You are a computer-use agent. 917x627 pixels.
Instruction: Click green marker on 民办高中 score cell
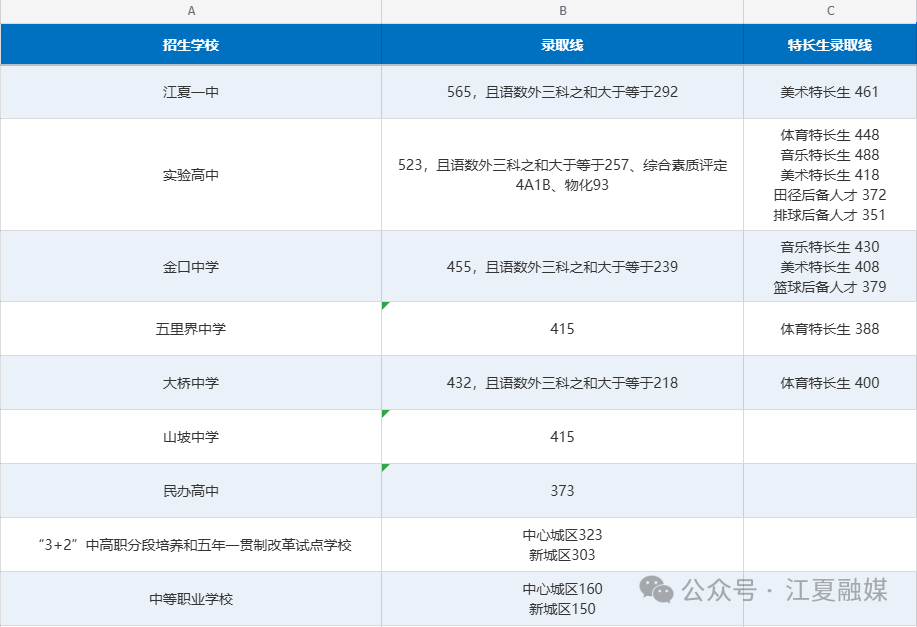tap(385, 467)
